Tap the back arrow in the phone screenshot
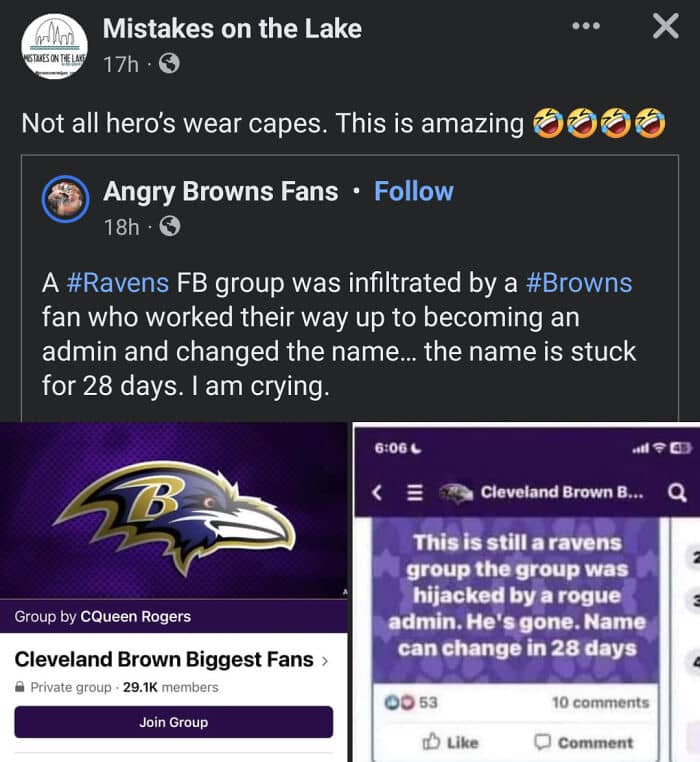700x762 pixels. [x=376, y=492]
